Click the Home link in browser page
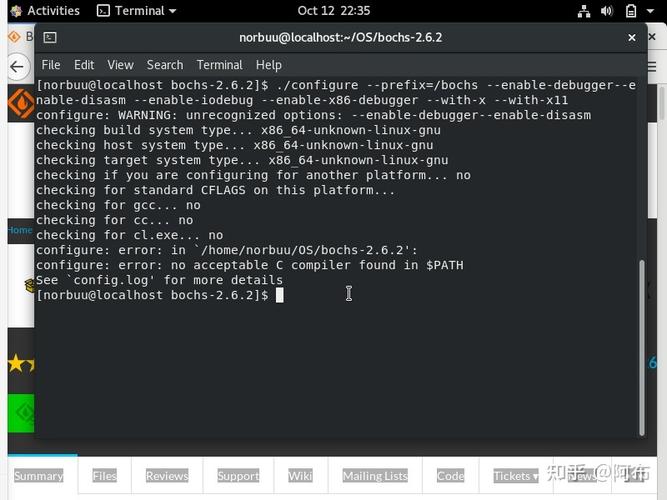The height and width of the screenshot is (500, 667). 20,230
